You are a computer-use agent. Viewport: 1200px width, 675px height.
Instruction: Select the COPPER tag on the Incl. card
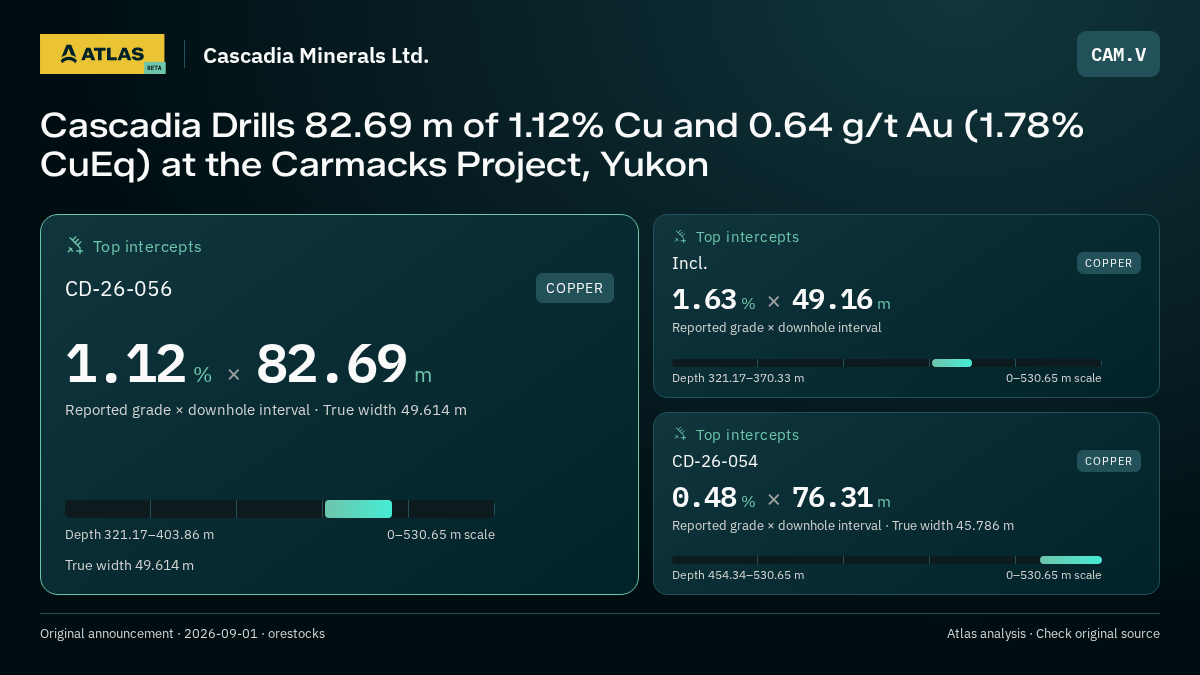coord(1109,263)
